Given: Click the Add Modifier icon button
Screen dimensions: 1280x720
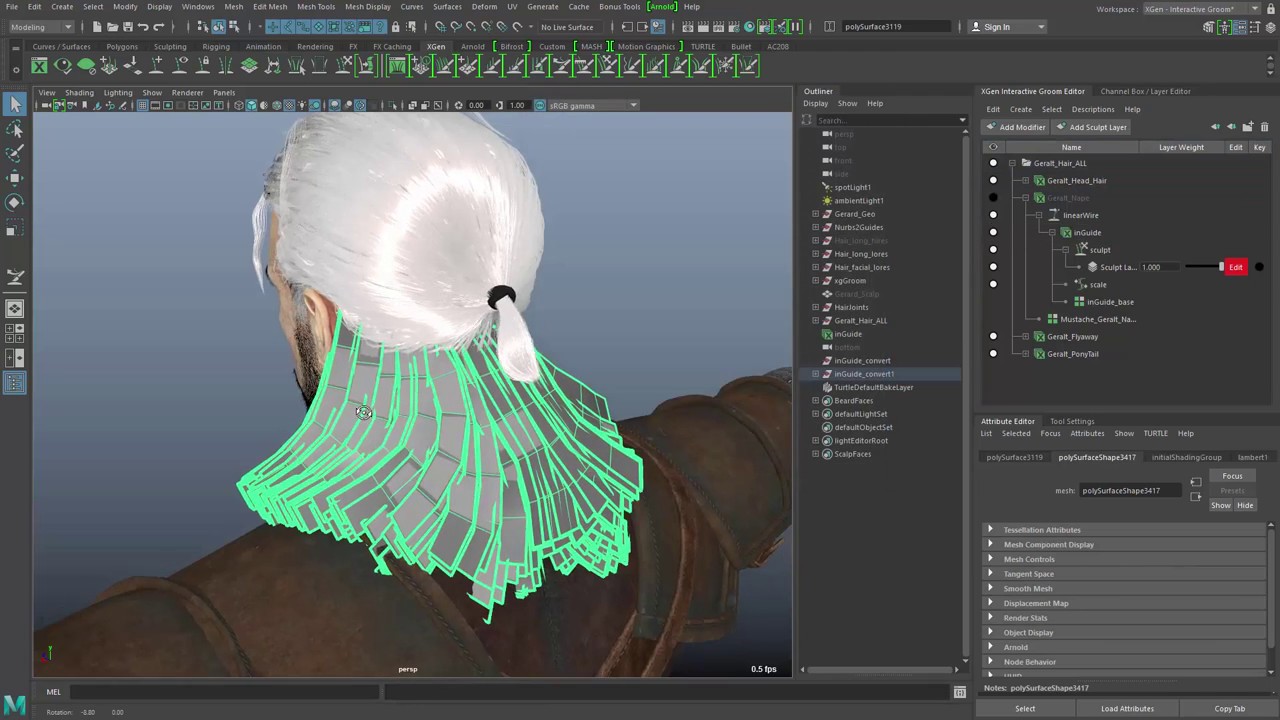Looking at the screenshot, I should pos(1016,127).
